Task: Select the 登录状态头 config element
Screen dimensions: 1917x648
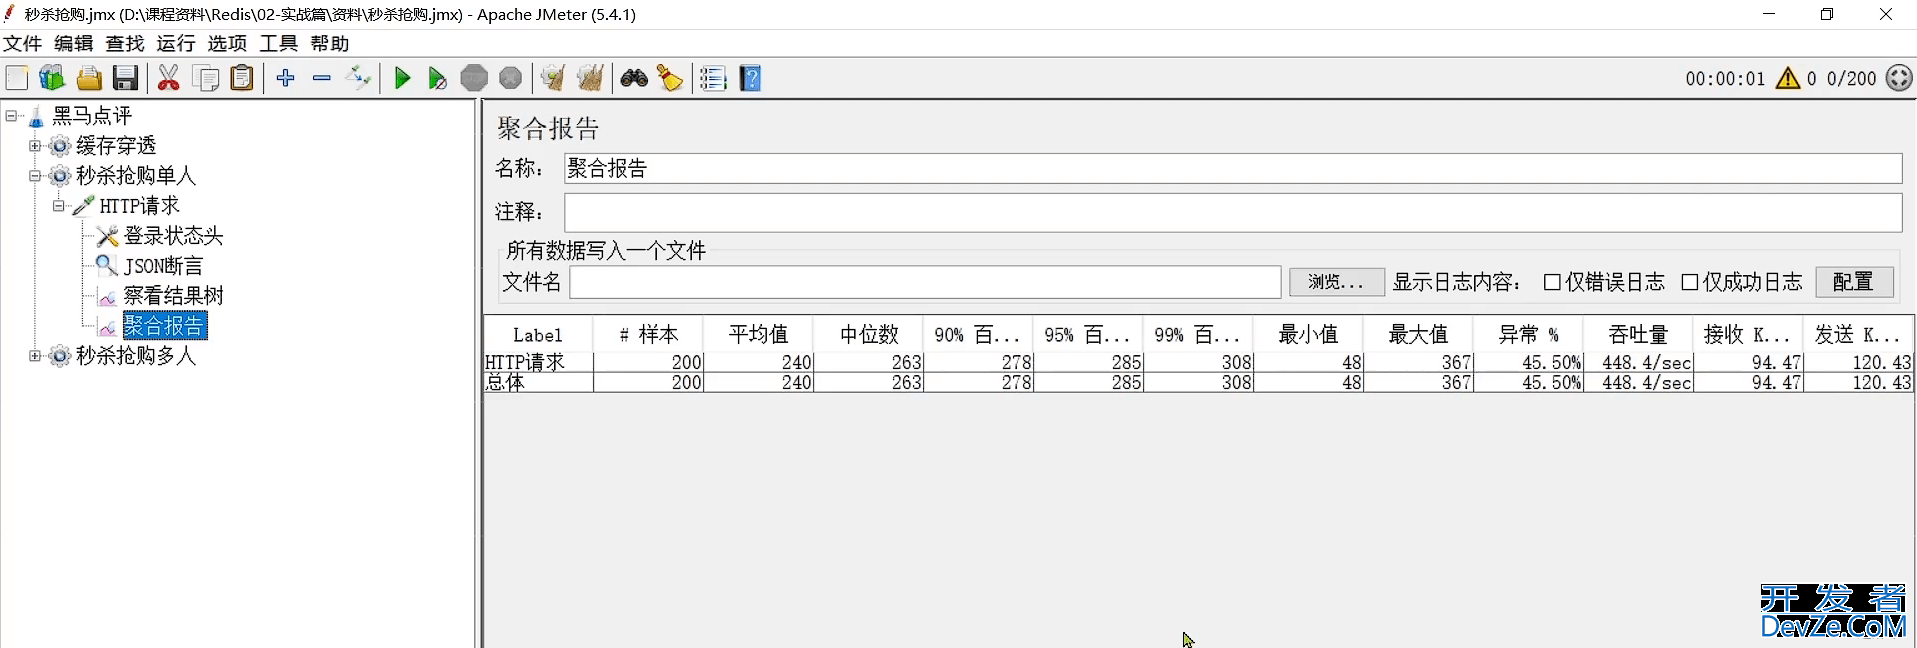Action: pos(173,236)
